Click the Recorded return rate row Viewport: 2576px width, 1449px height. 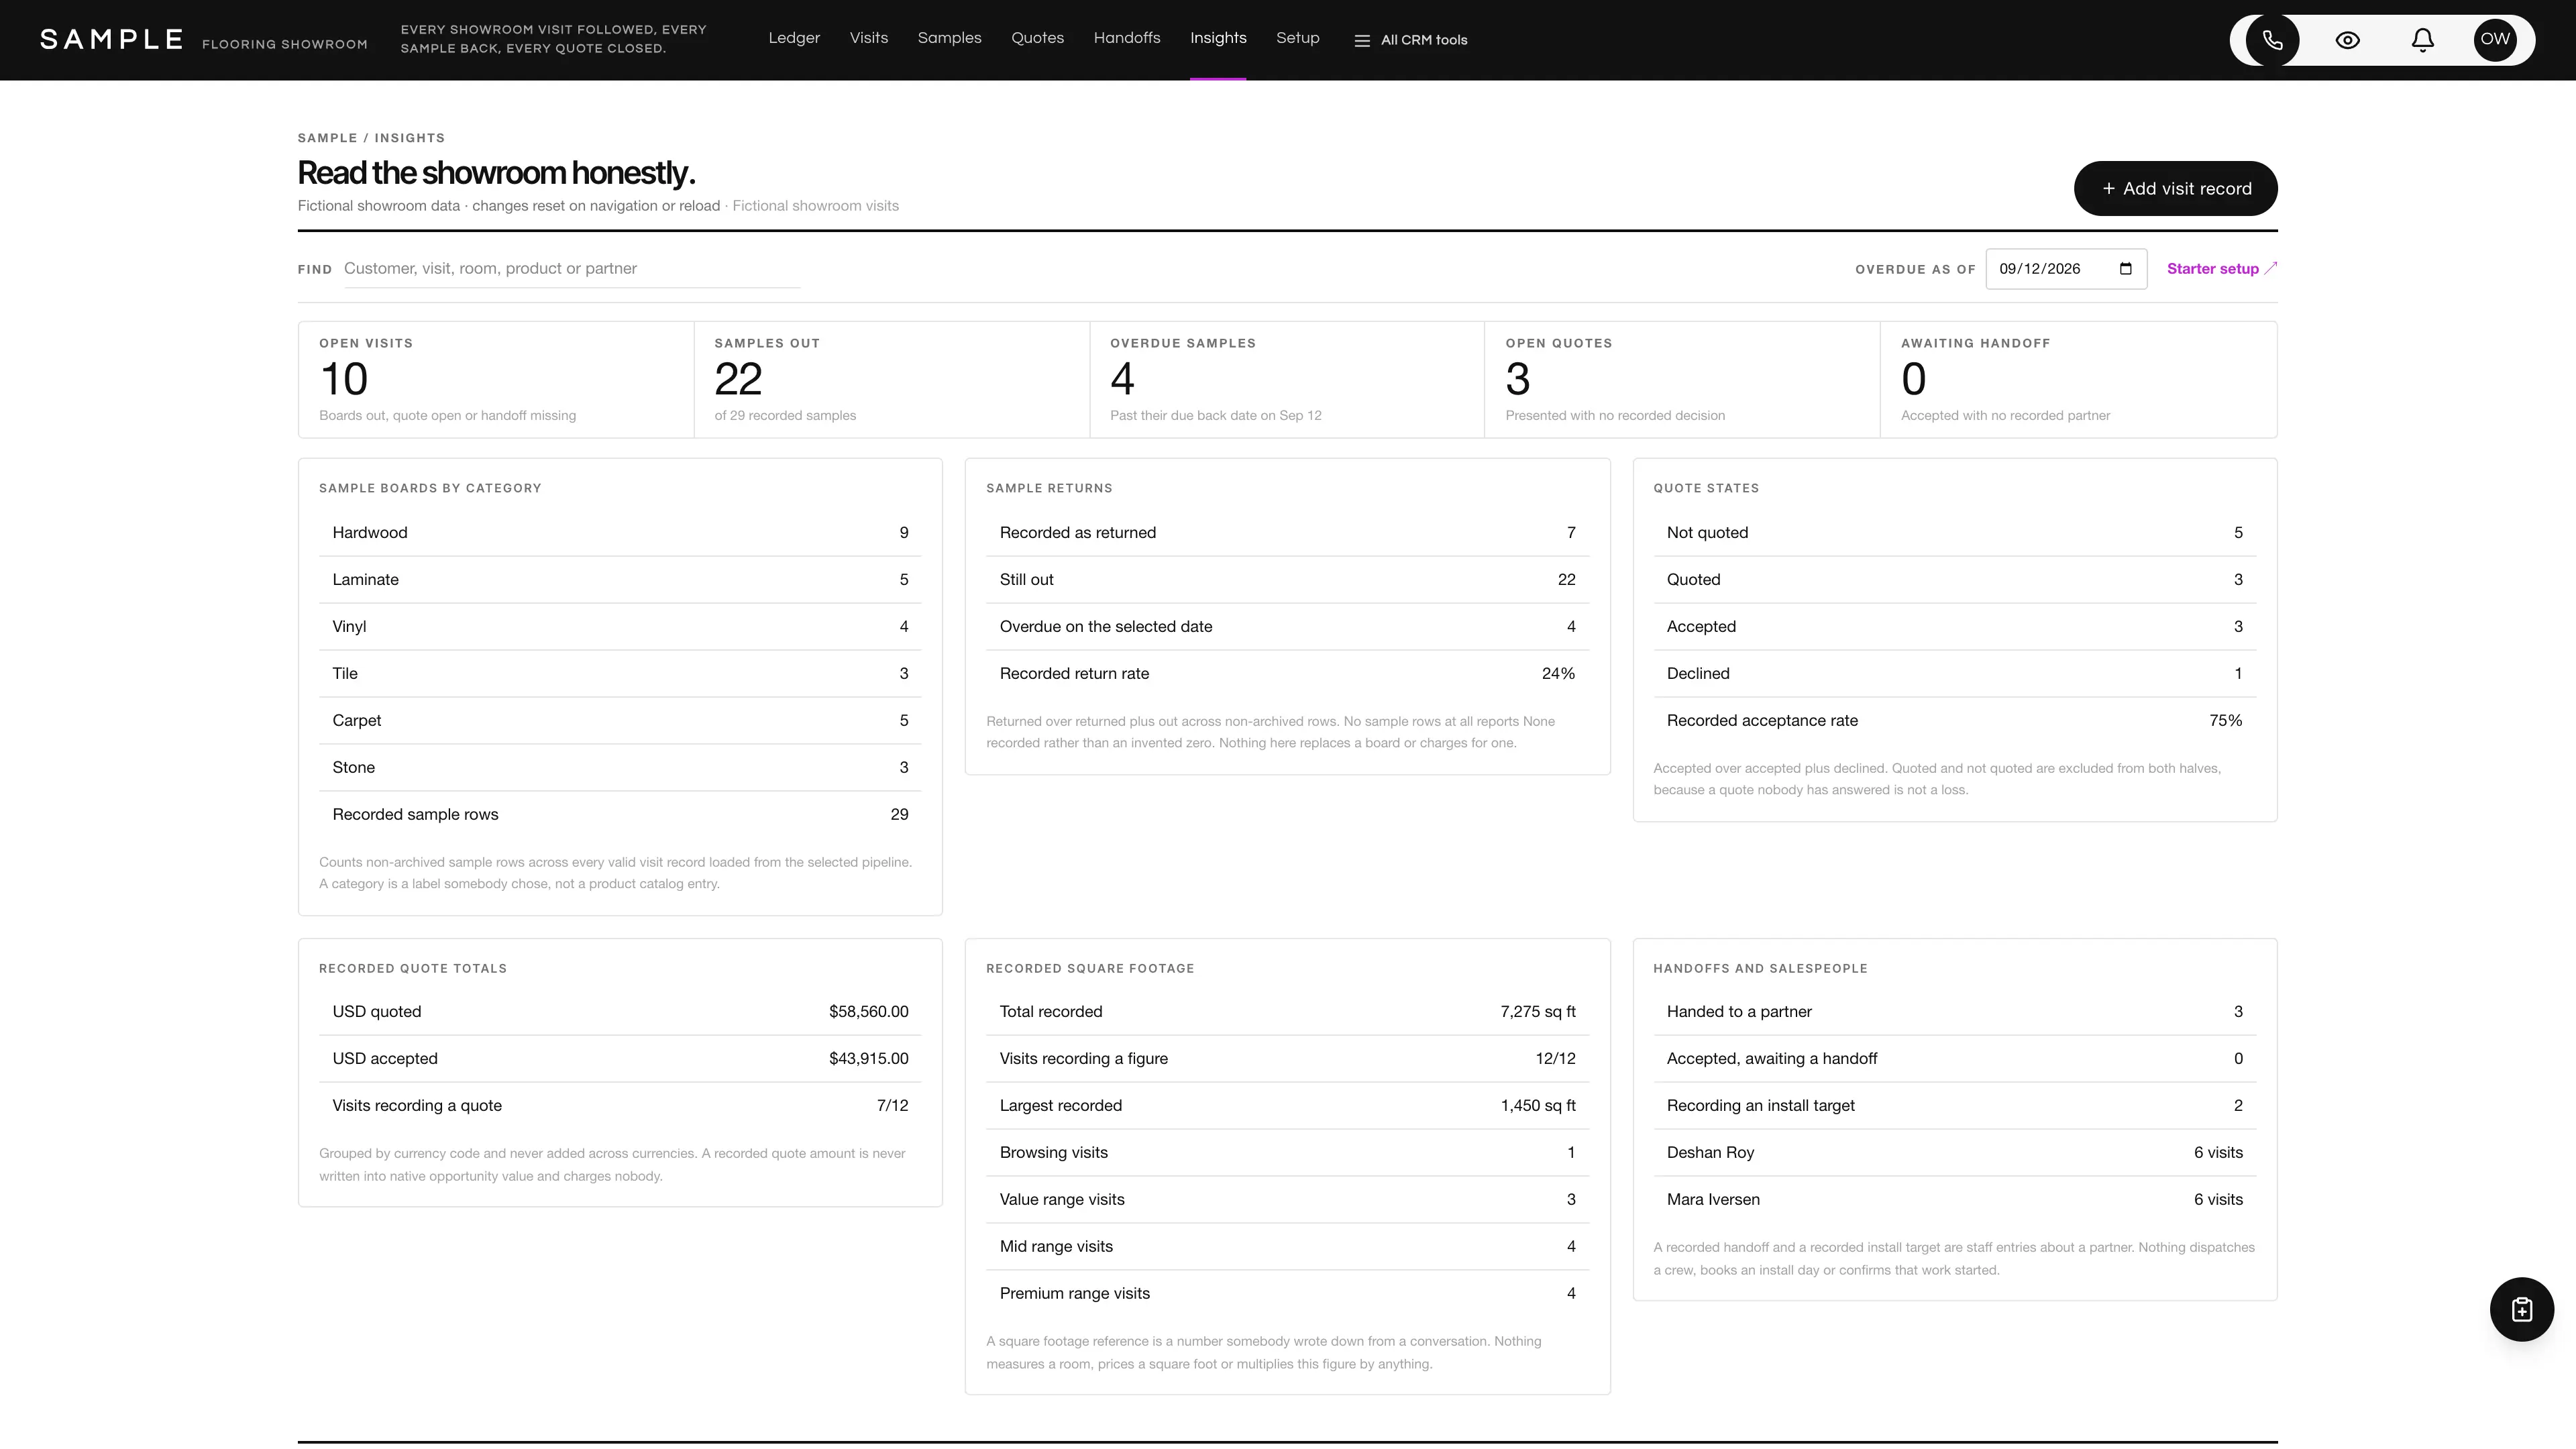(x=1287, y=674)
